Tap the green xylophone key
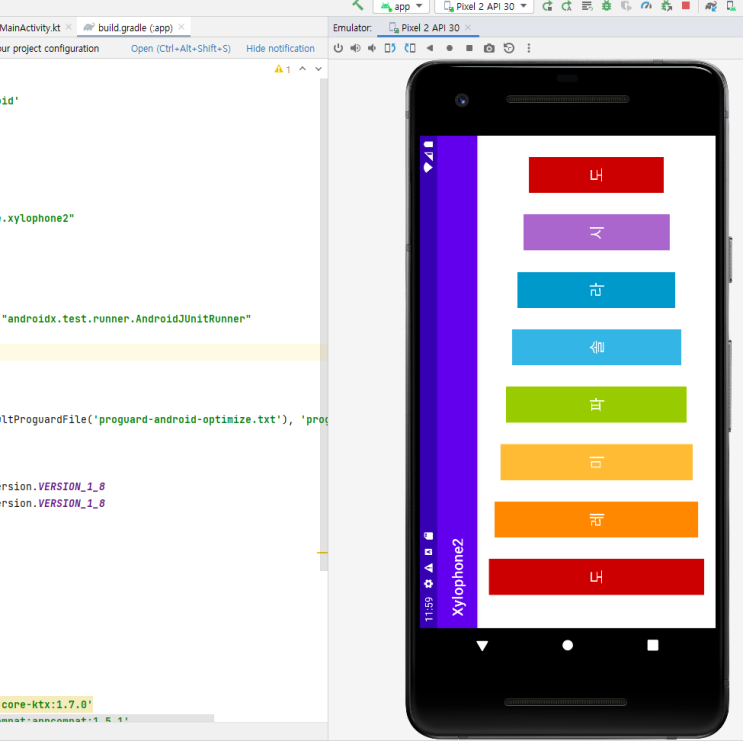 point(596,405)
